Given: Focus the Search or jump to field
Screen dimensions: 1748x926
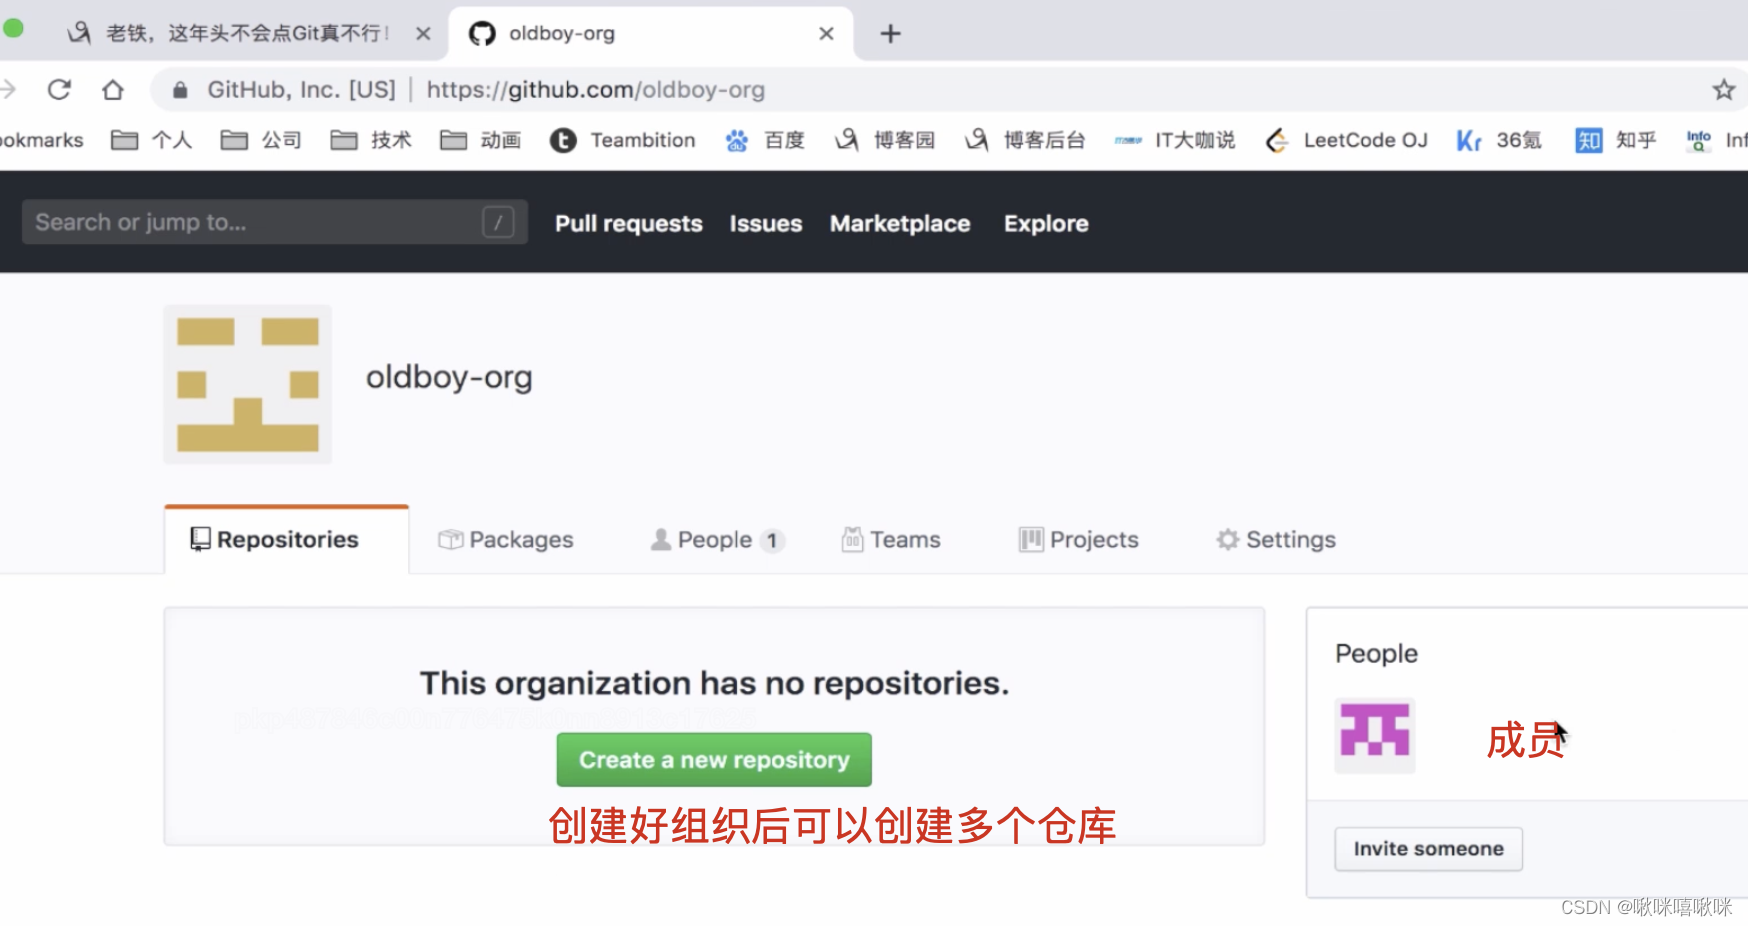Looking at the screenshot, I should [x=275, y=222].
